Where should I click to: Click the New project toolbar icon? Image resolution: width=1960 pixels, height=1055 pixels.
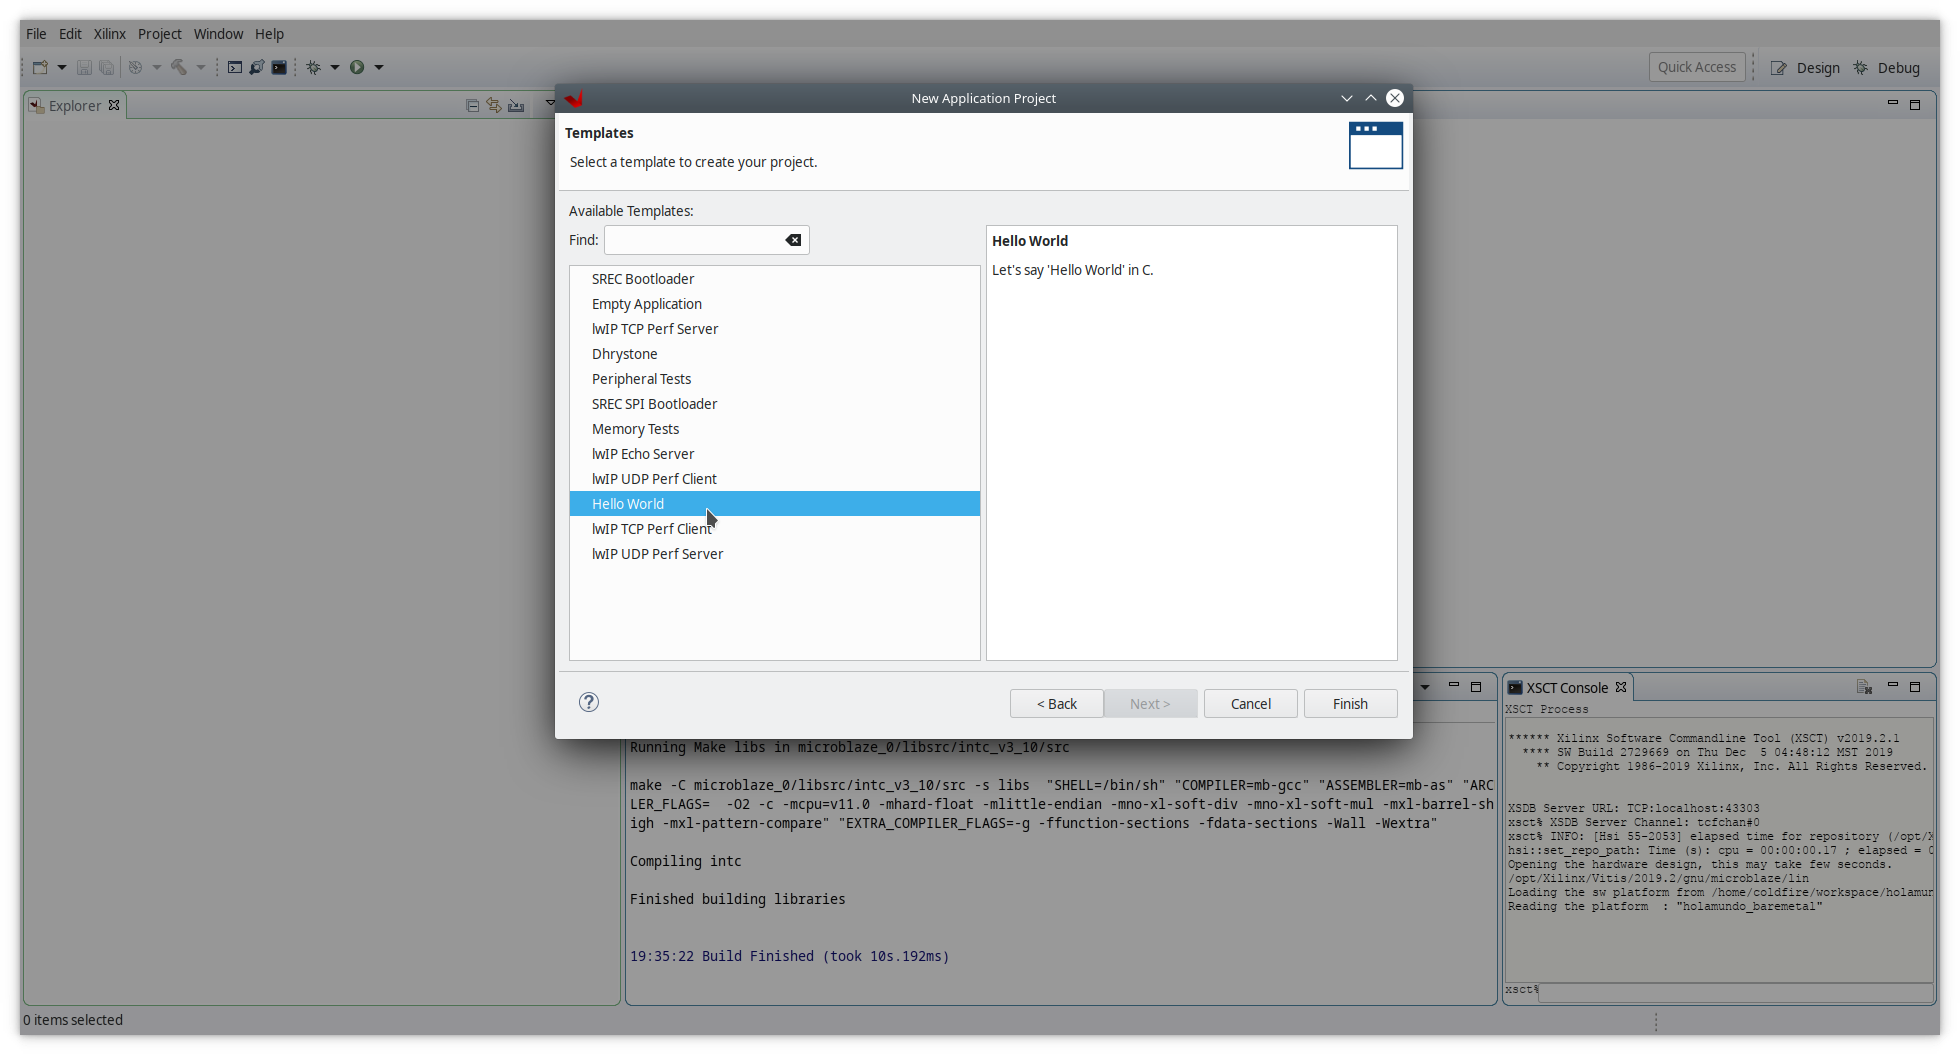[40, 67]
